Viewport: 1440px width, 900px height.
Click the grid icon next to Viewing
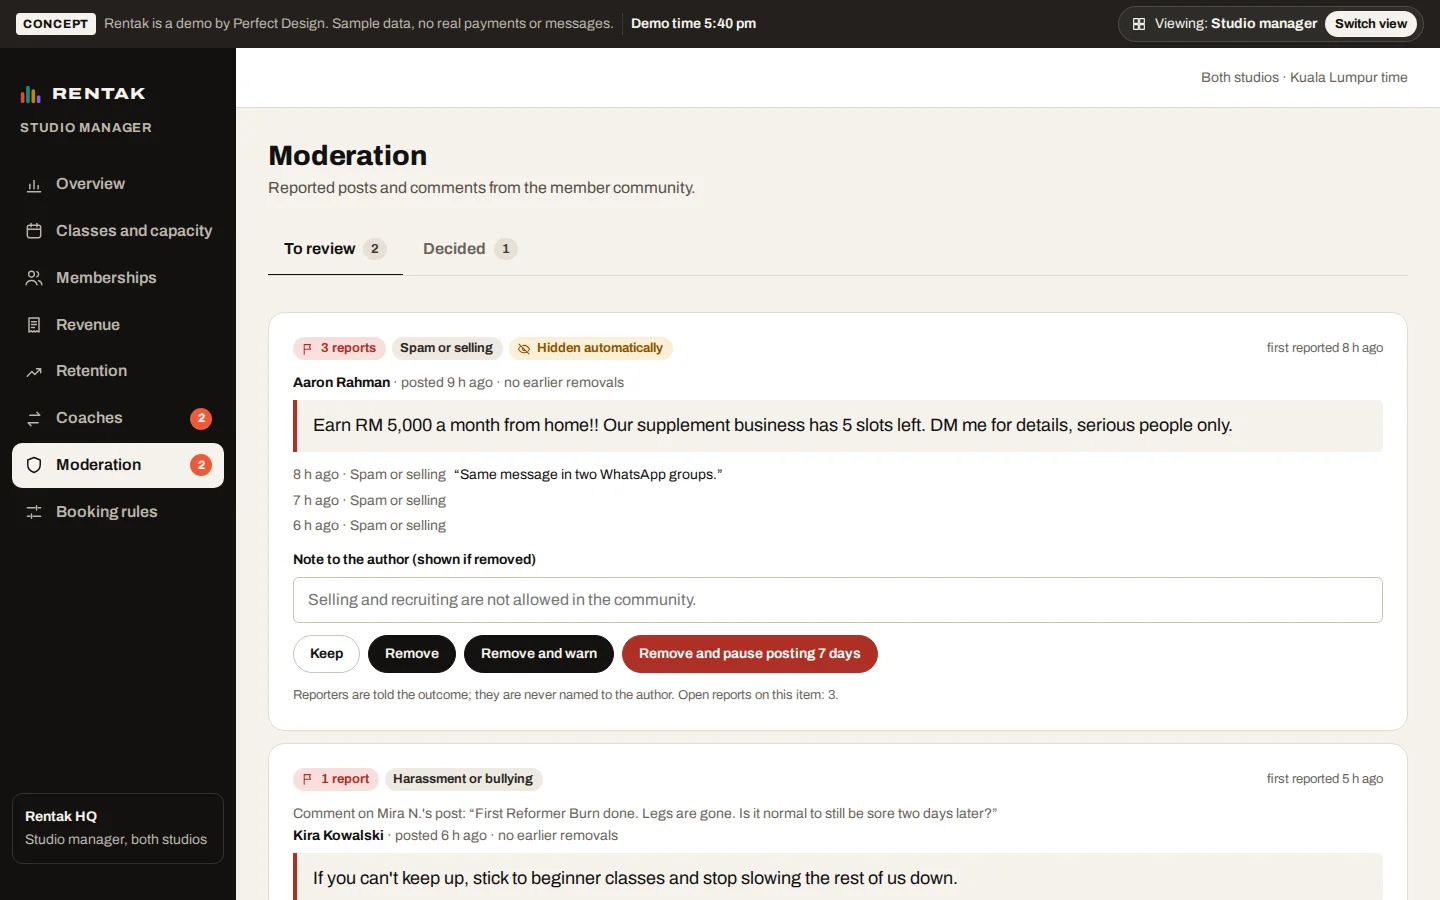tap(1139, 24)
